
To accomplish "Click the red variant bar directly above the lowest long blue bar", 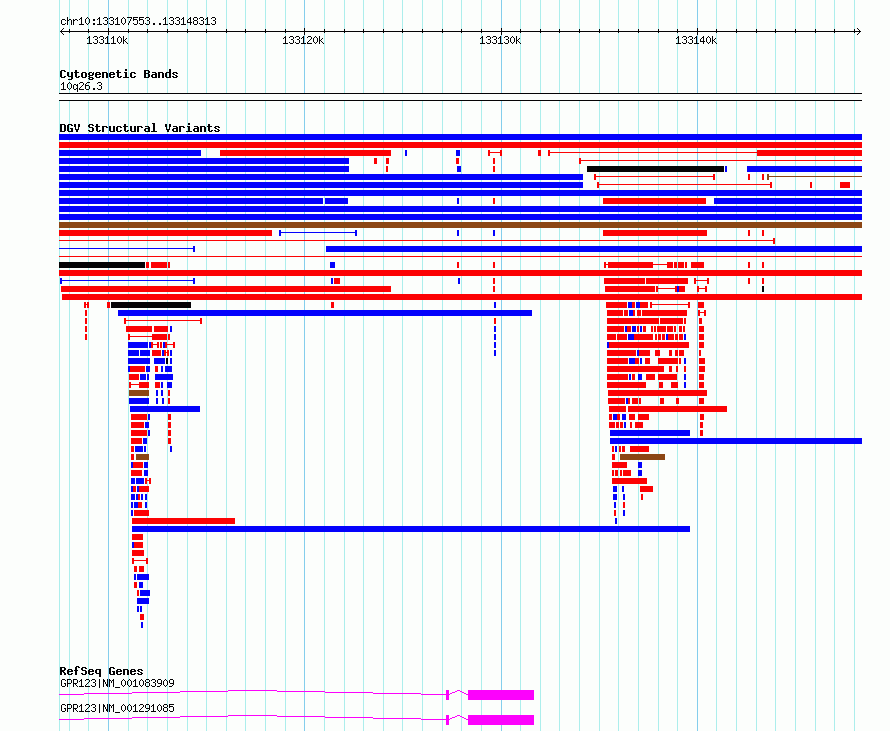I will pyautogui.click(x=183, y=521).
